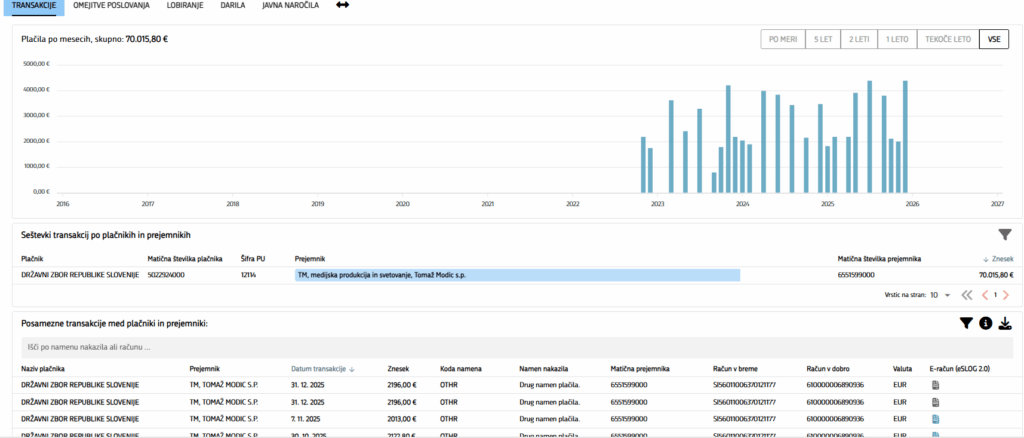
Task: Select the 'VSE' time range toggle
Action: point(993,39)
